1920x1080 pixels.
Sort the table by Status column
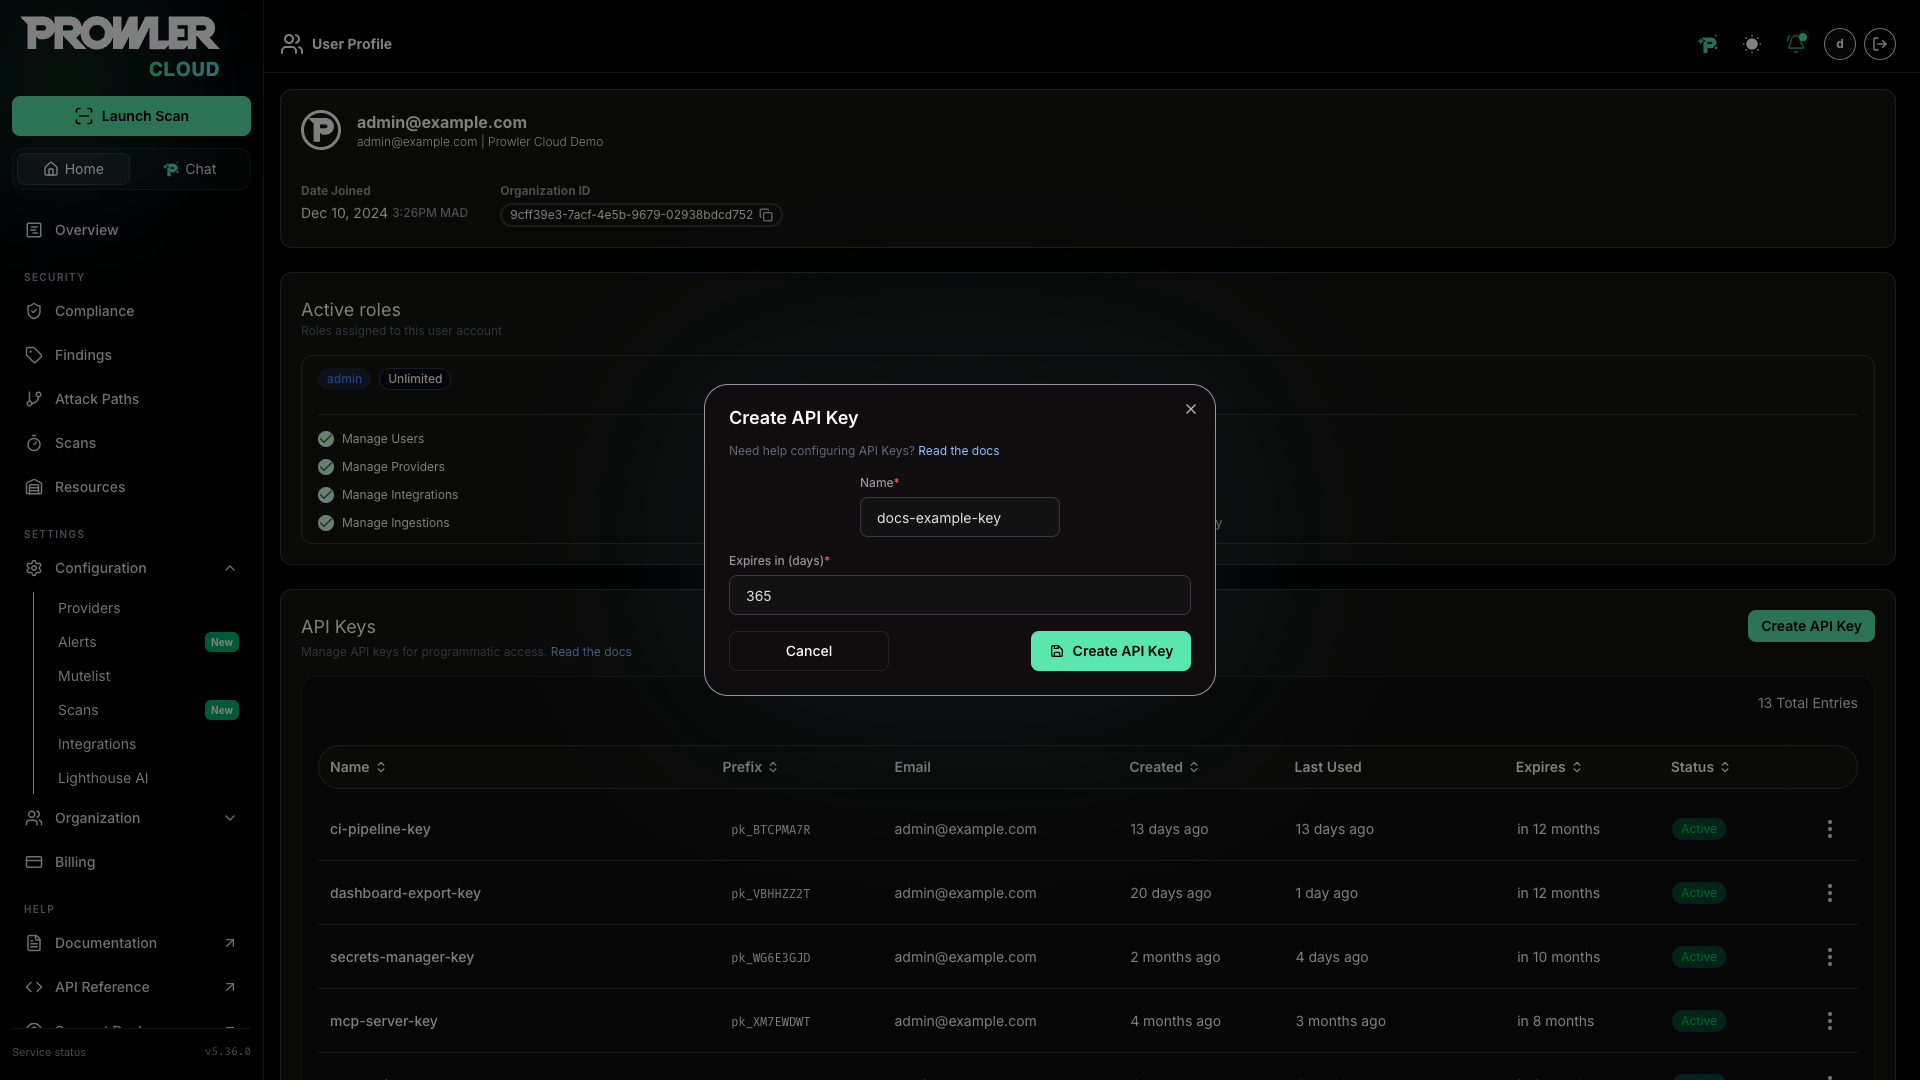[1700, 767]
